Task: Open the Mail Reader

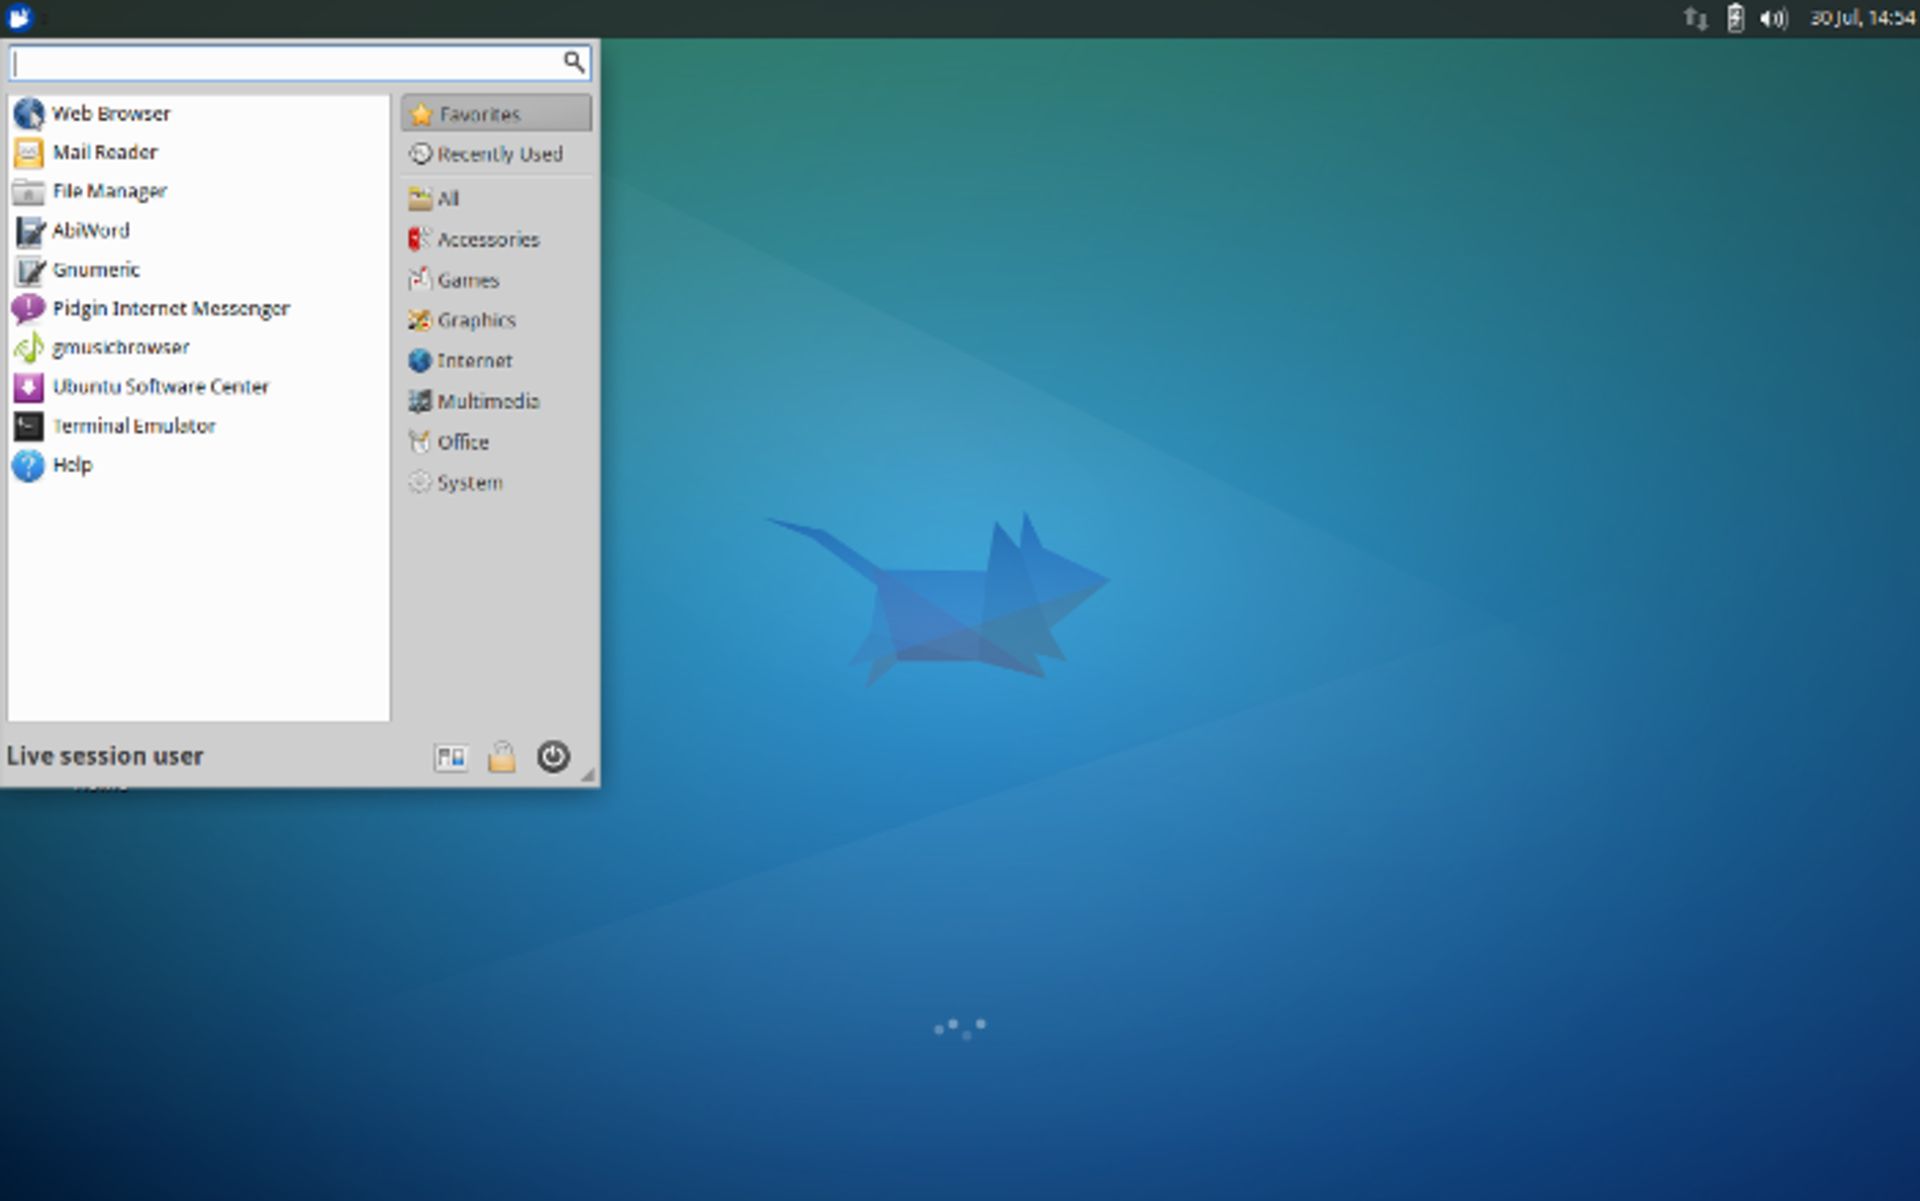Action: coord(105,152)
